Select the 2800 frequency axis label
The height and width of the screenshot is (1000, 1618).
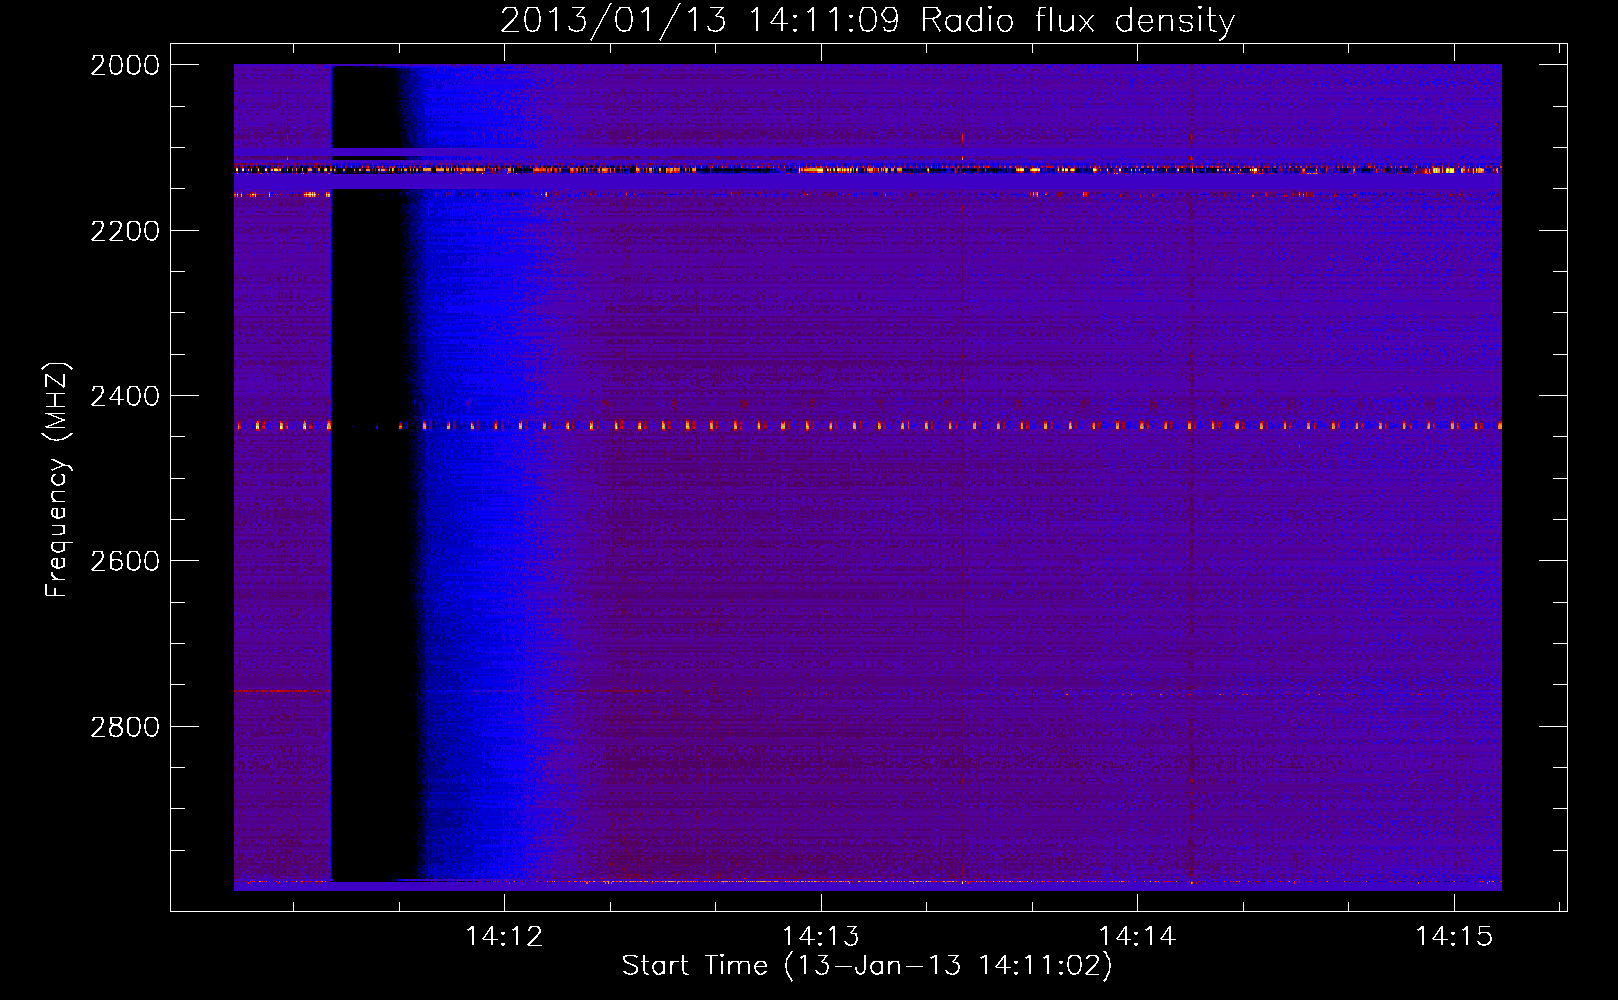[125, 727]
